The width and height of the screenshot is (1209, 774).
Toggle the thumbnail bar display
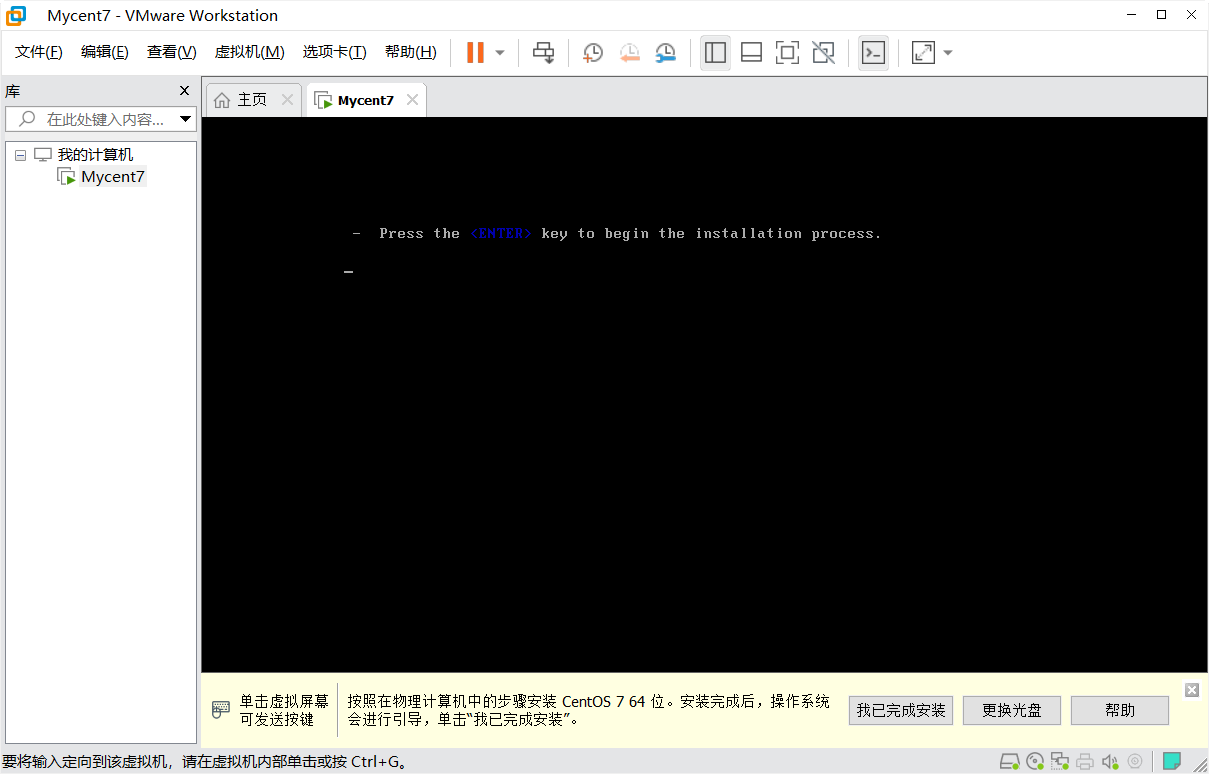coord(751,52)
